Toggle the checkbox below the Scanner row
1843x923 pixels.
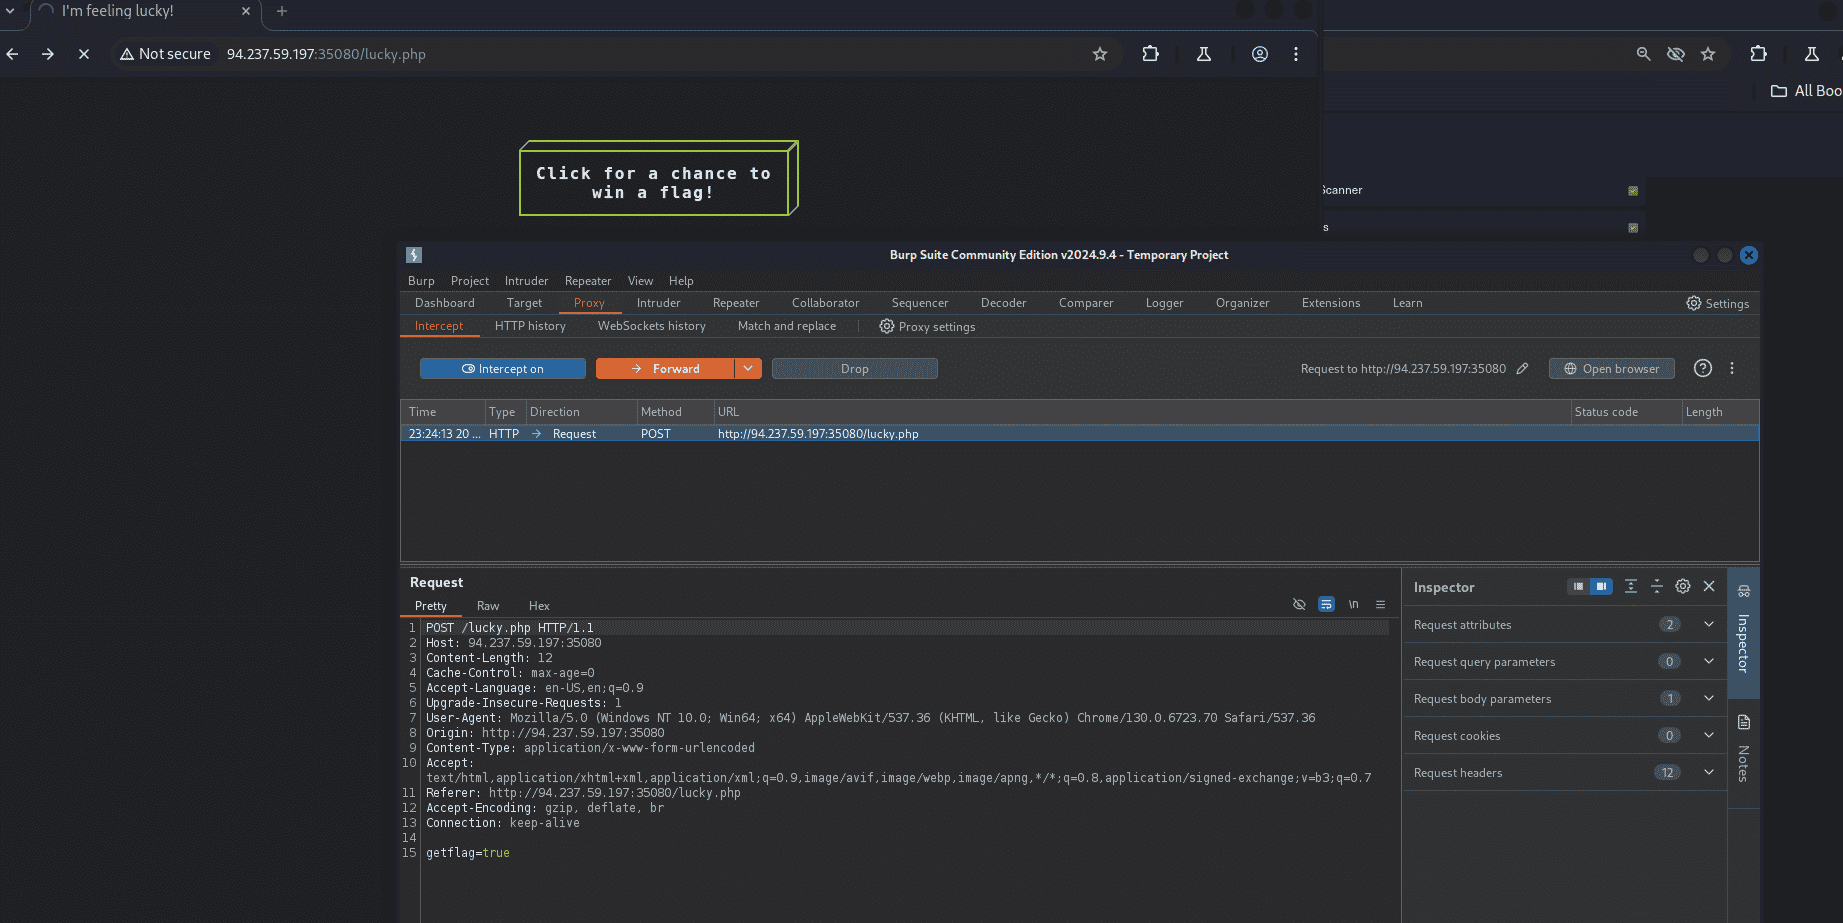click(x=1633, y=228)
